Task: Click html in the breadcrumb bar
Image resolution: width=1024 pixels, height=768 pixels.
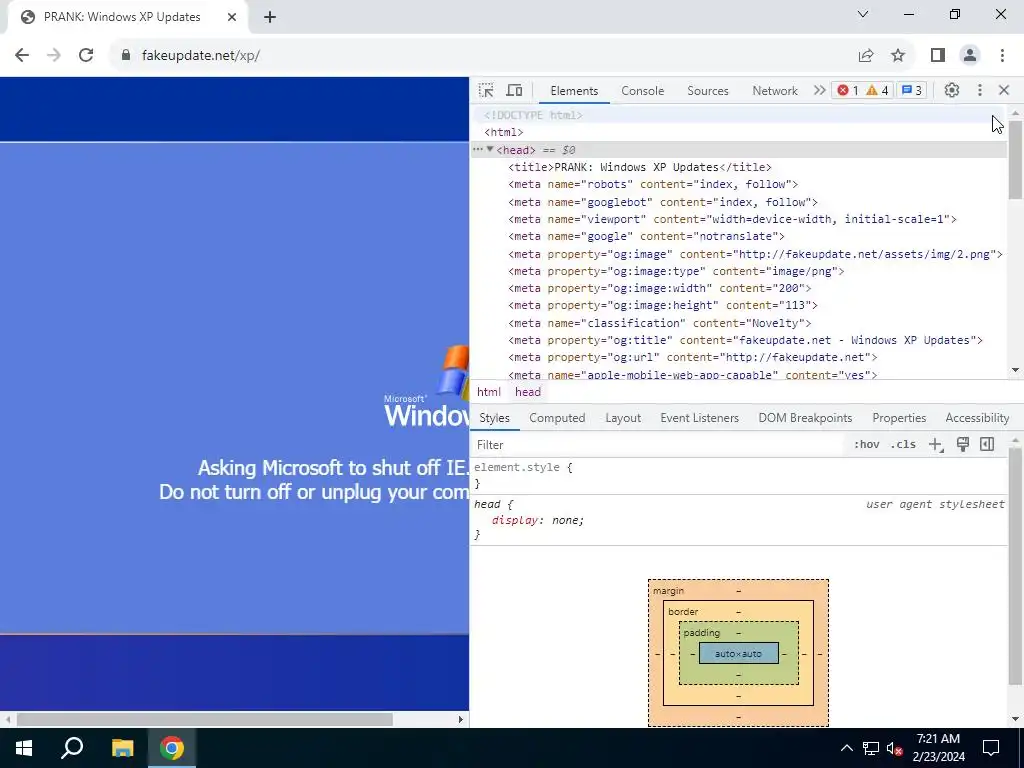Action: [x=488, y=392]
